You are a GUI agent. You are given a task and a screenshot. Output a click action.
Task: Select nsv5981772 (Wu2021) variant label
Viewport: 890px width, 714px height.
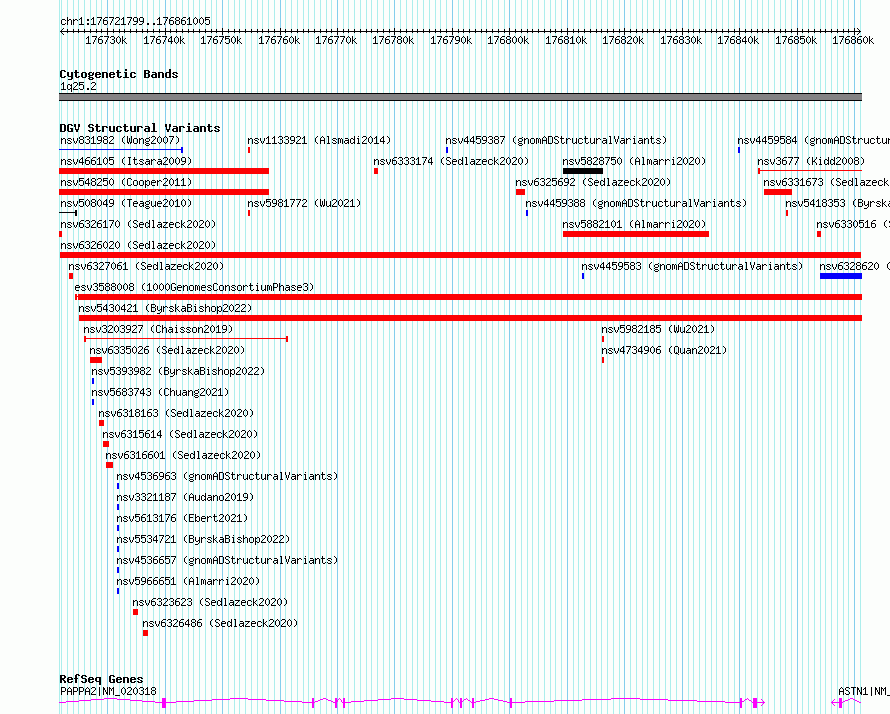tap(304, 203)
